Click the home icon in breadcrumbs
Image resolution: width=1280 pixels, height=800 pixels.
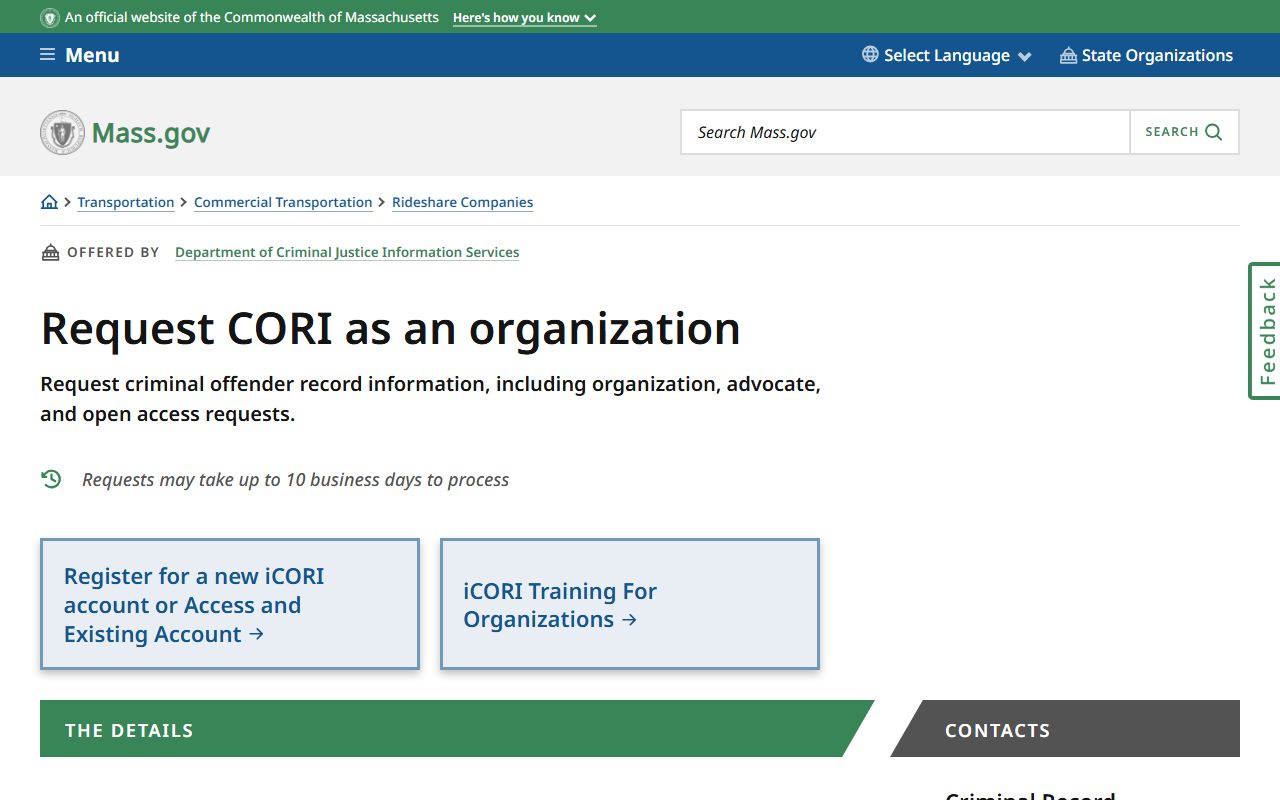click(x=49, y=202)
